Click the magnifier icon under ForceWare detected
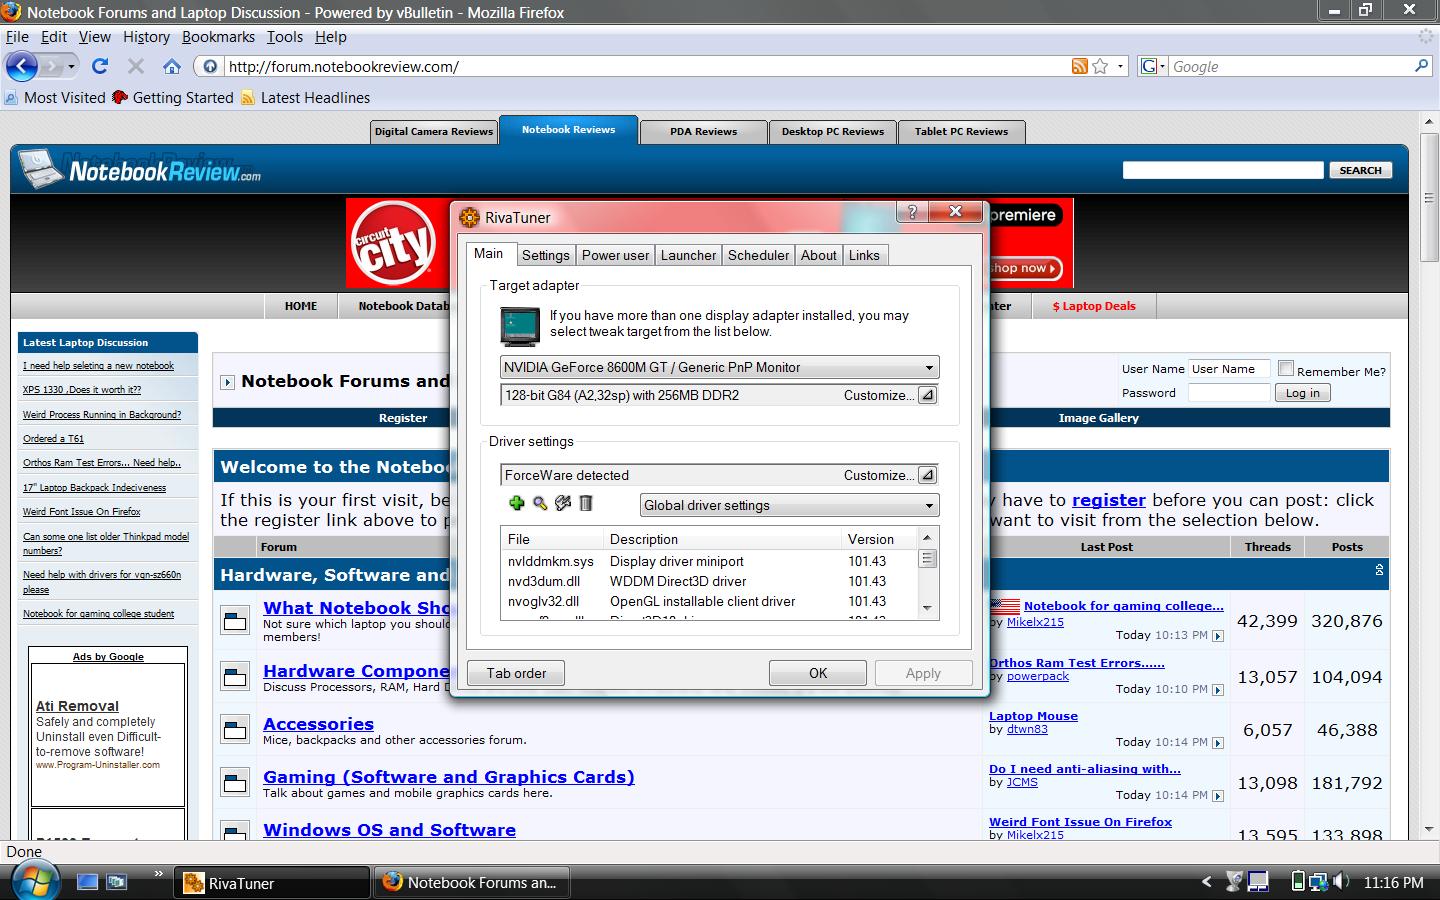 point(540,504)
